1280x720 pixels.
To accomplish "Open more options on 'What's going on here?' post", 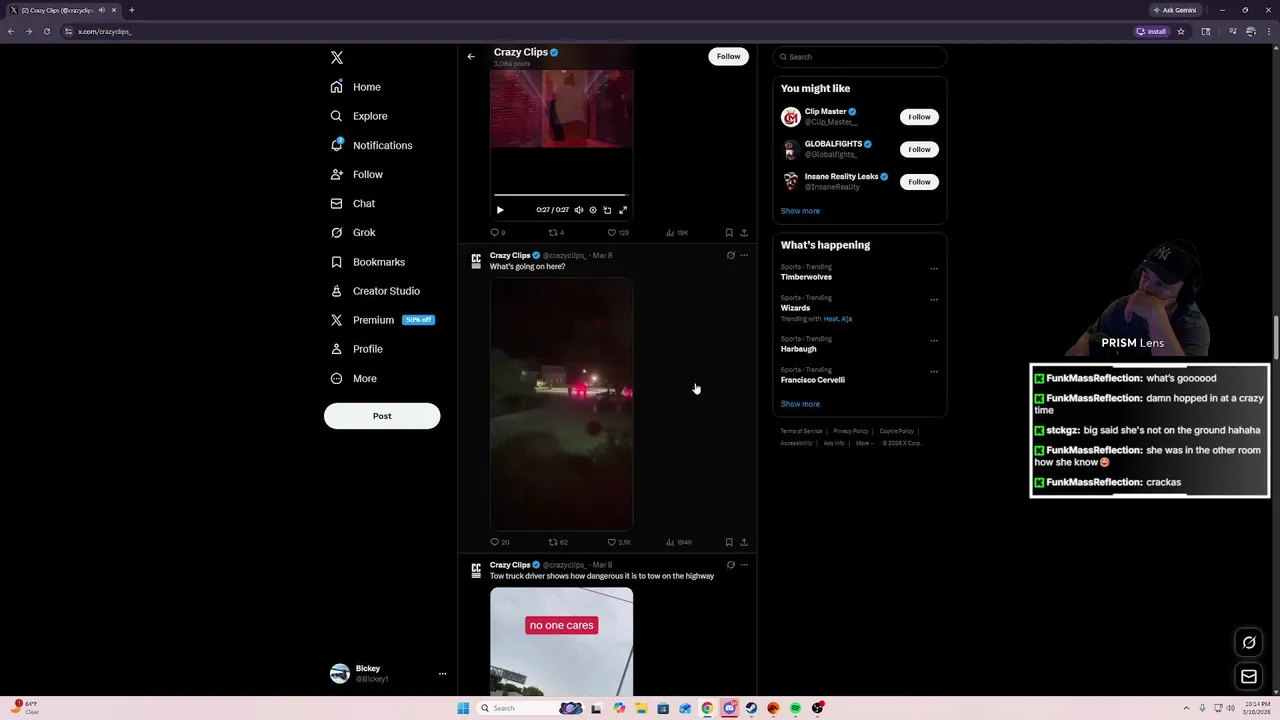I will click(x=743, y=255).
